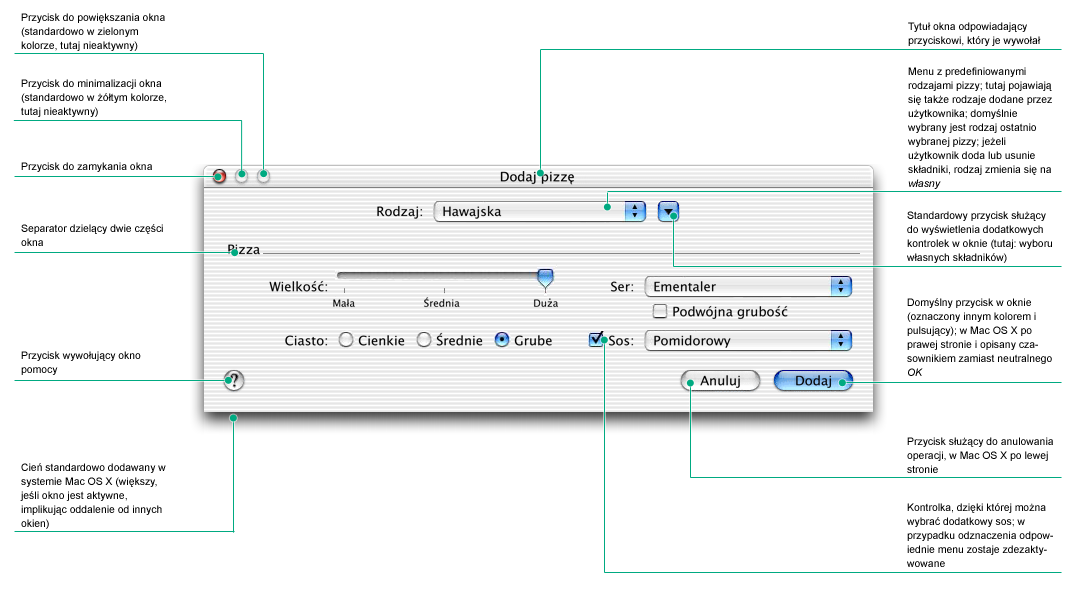1077x600 pixels.
Task: Click the inactive green zoom window button
Action: [x=262, y=175]
